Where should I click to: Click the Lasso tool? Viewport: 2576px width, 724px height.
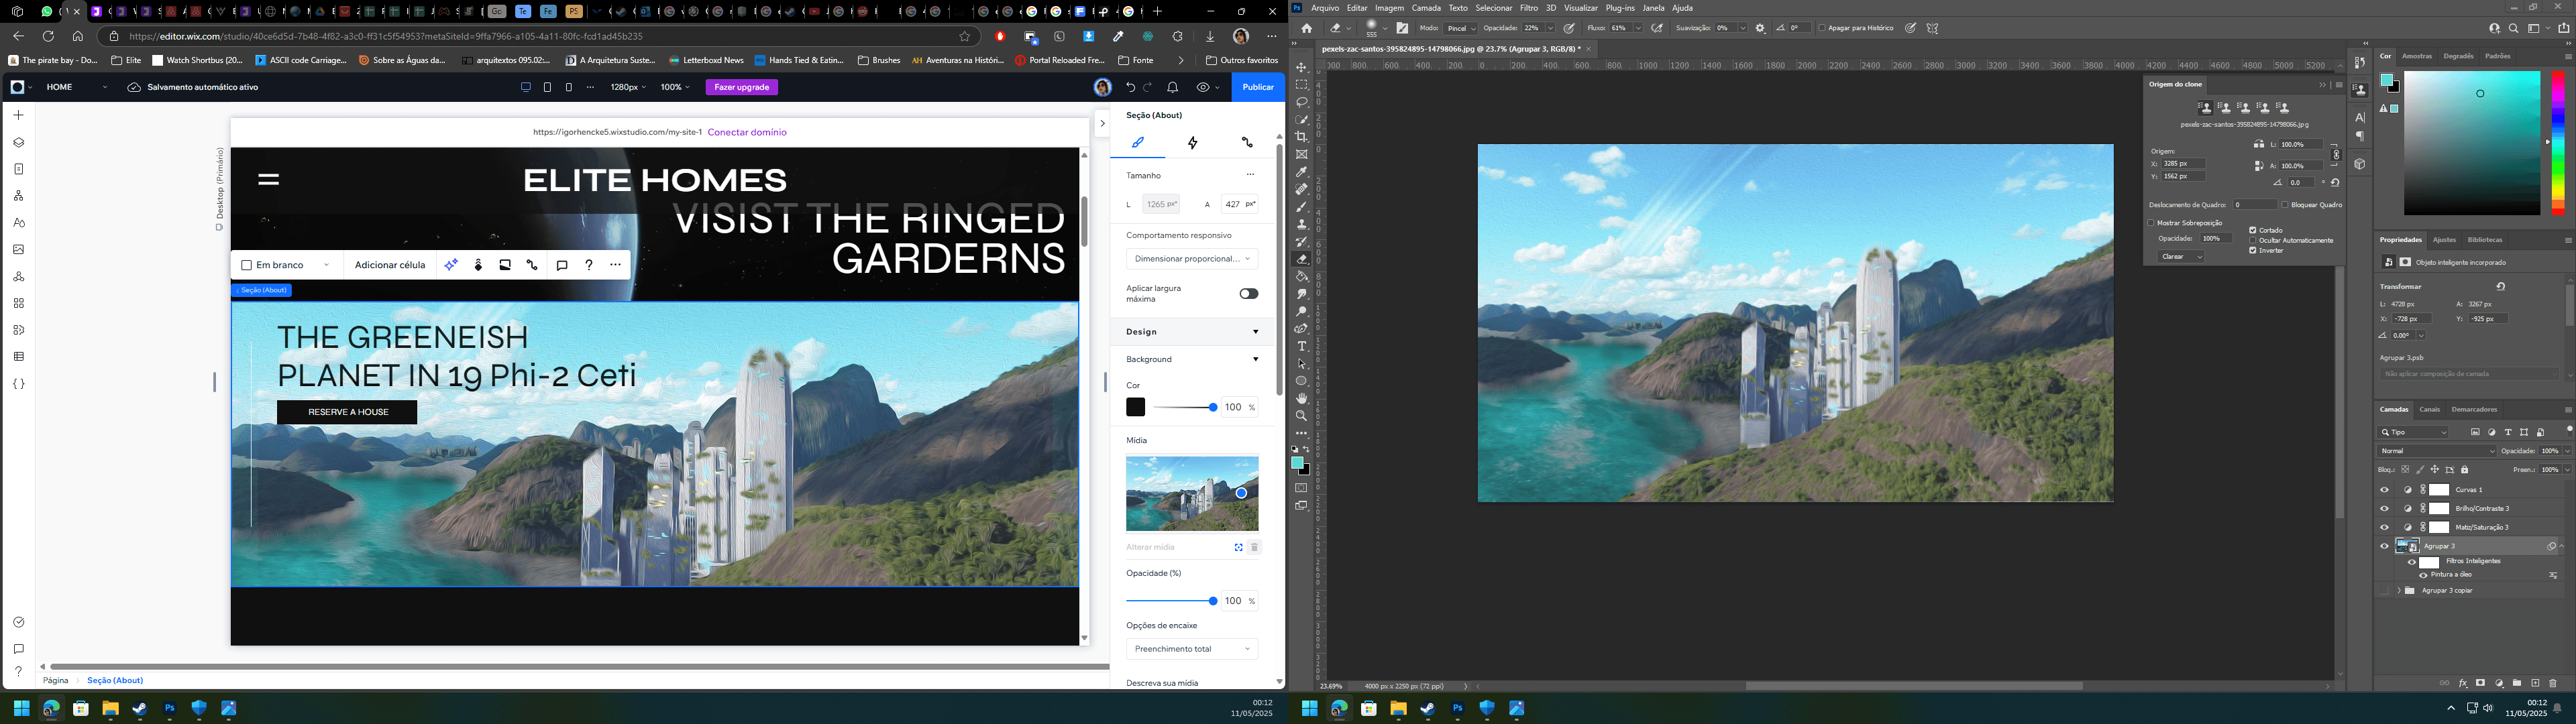(1301, 102)
